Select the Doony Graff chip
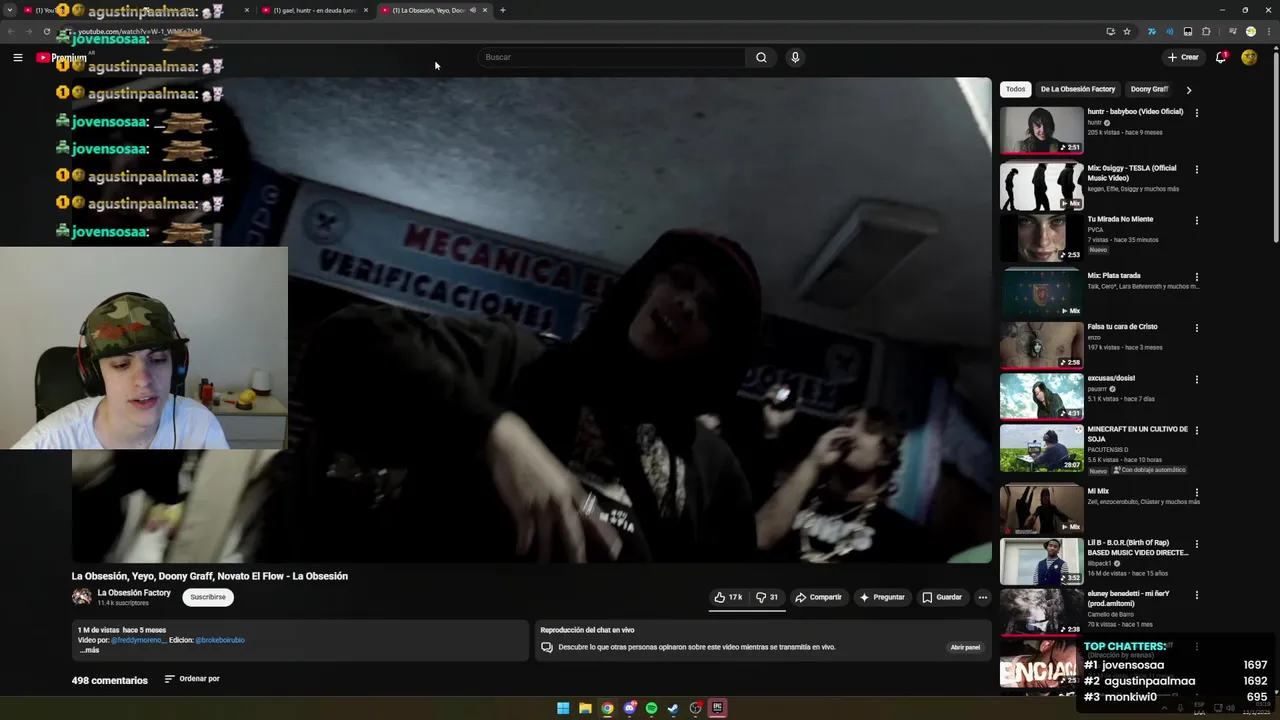This screenshot has width=1280, height=720. tap(1149, 89)
